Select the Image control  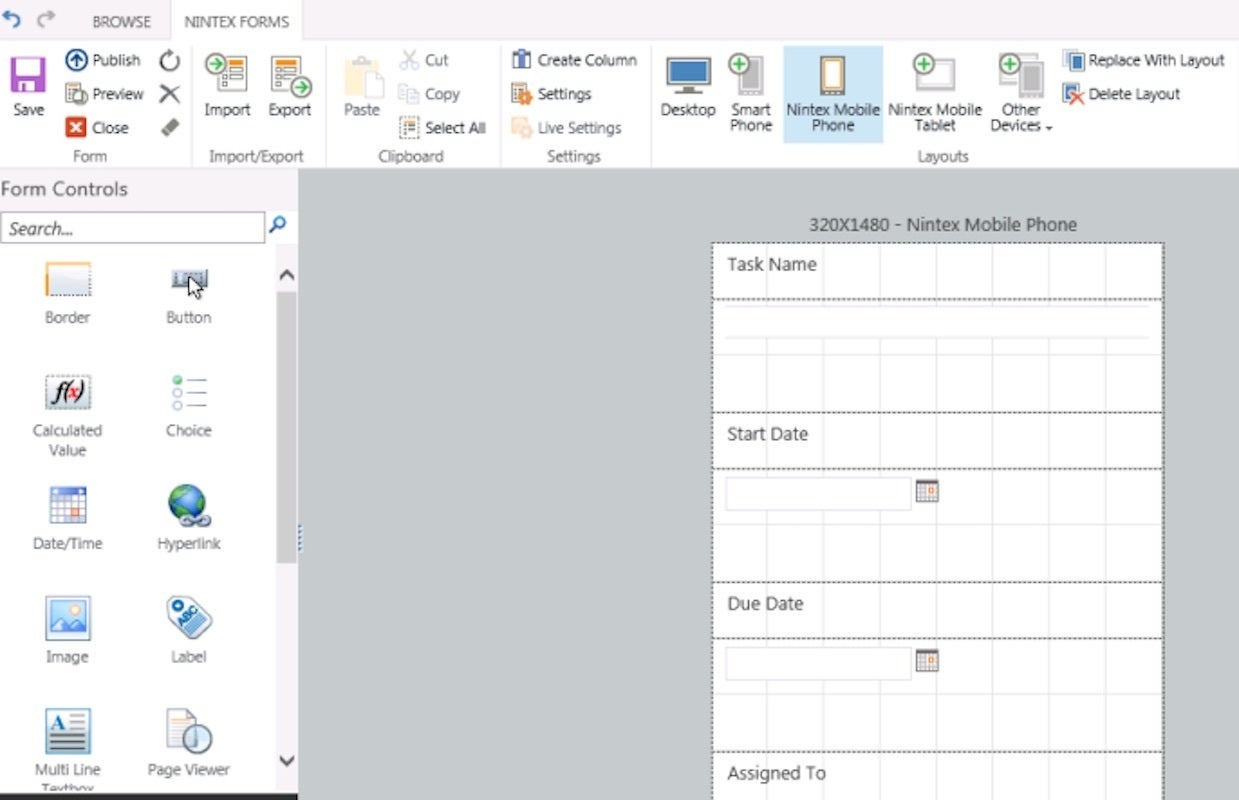tap(67, 632)
